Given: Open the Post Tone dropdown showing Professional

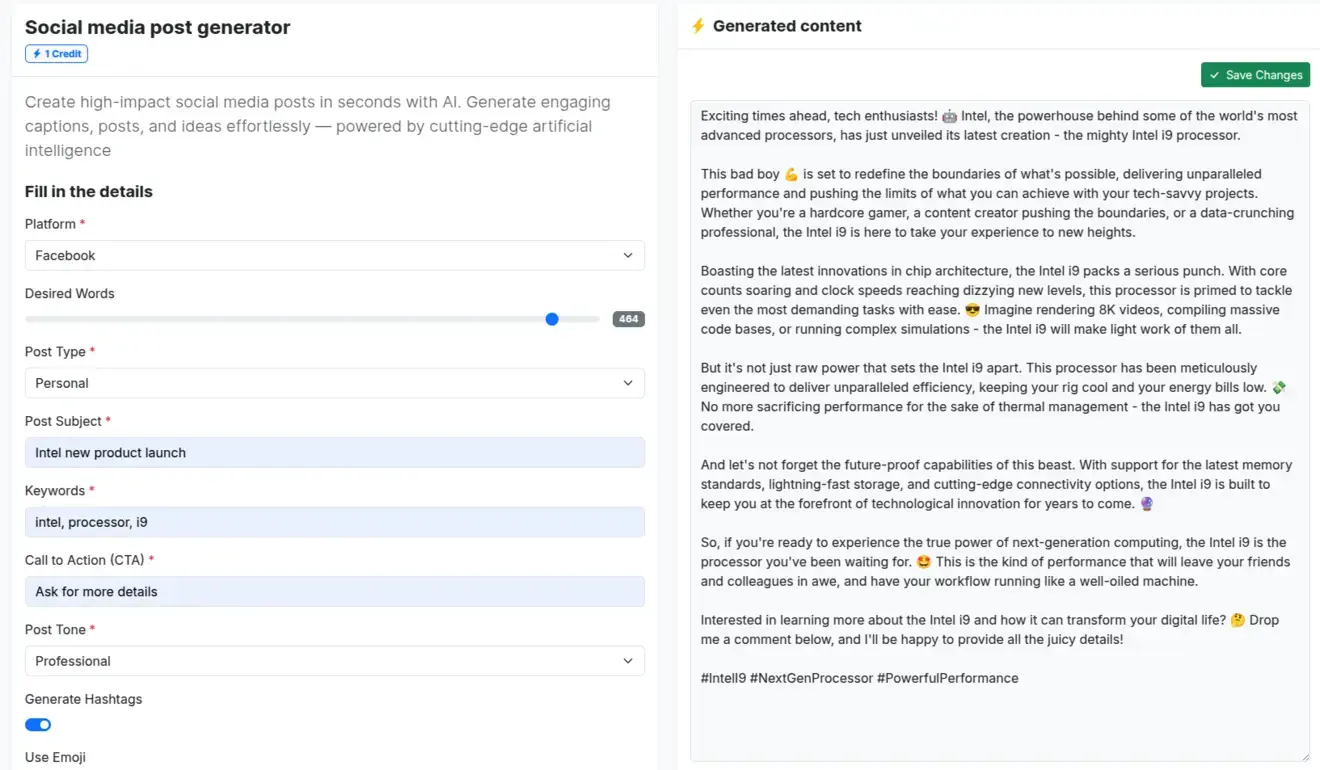Looking at the screenshot, I should click(x=334, y=661).
